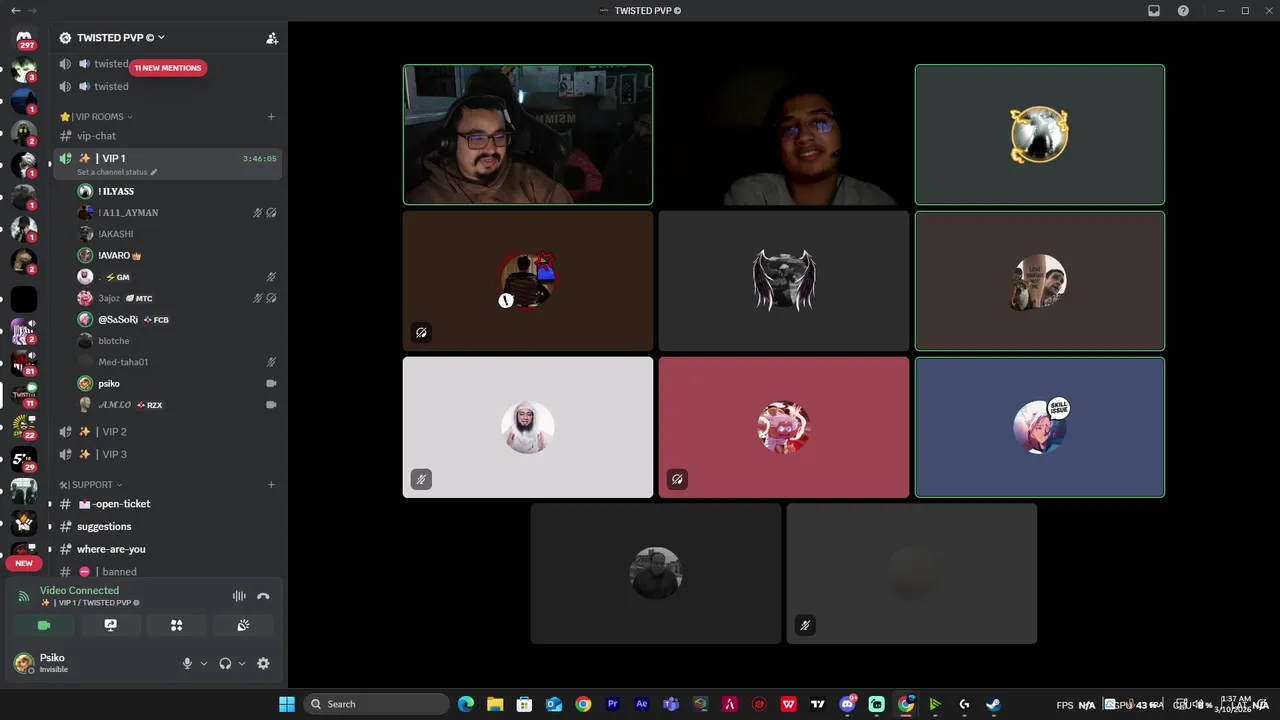The image size is (1280, 720).
Task: Open microphone input options arrow
Action: (204, 663)
